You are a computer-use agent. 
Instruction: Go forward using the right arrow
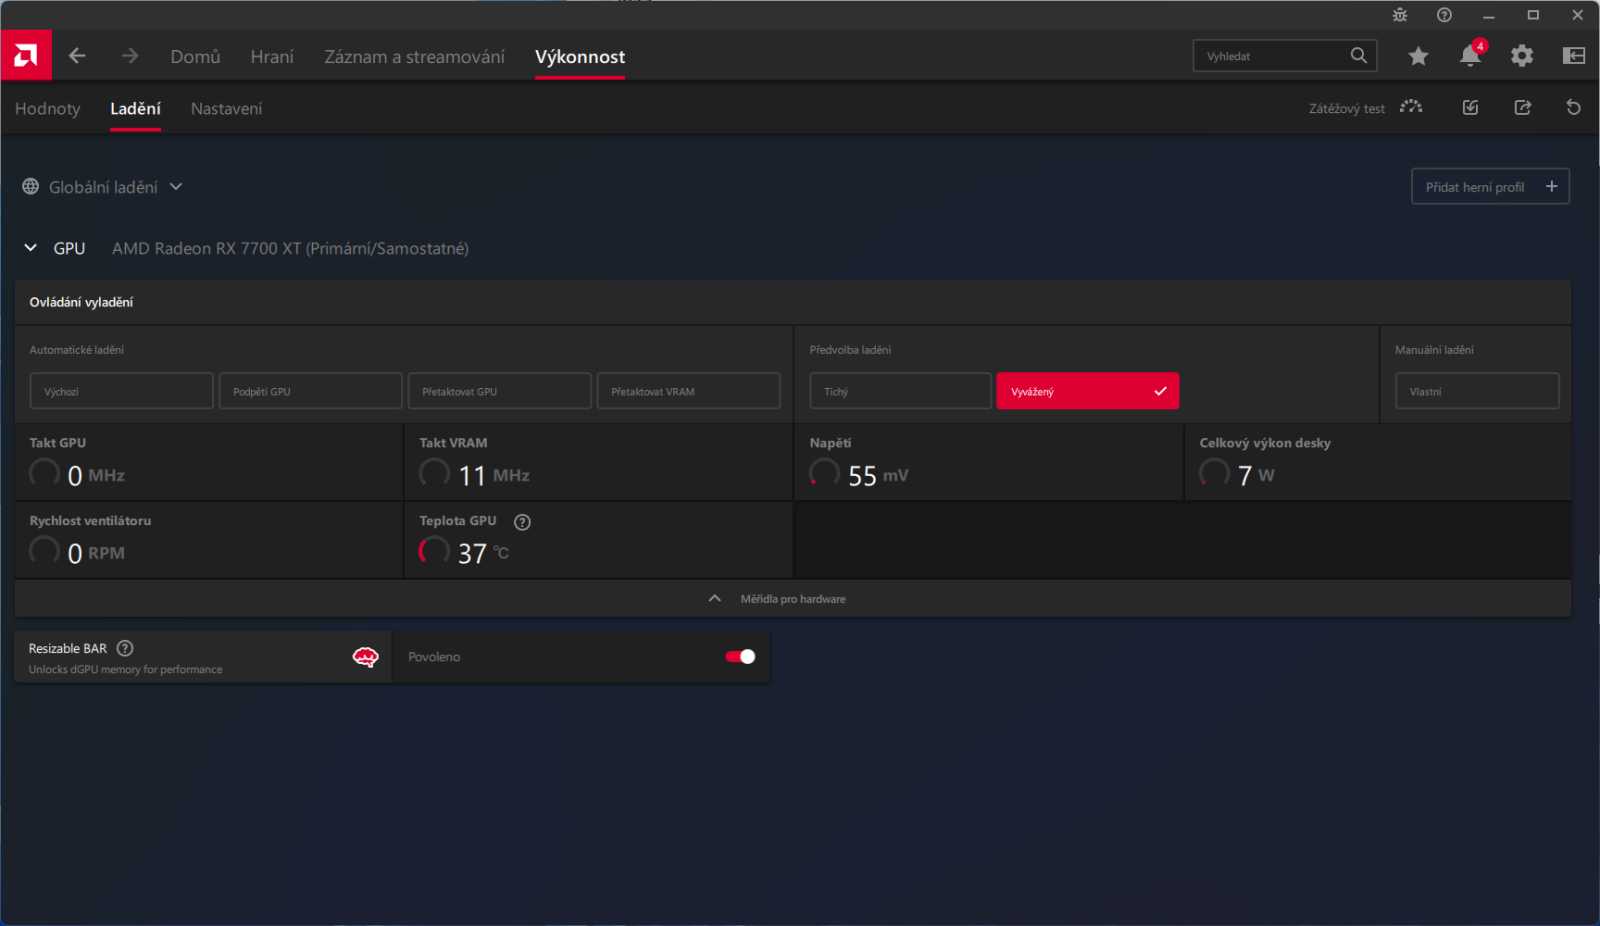(130, 56)
